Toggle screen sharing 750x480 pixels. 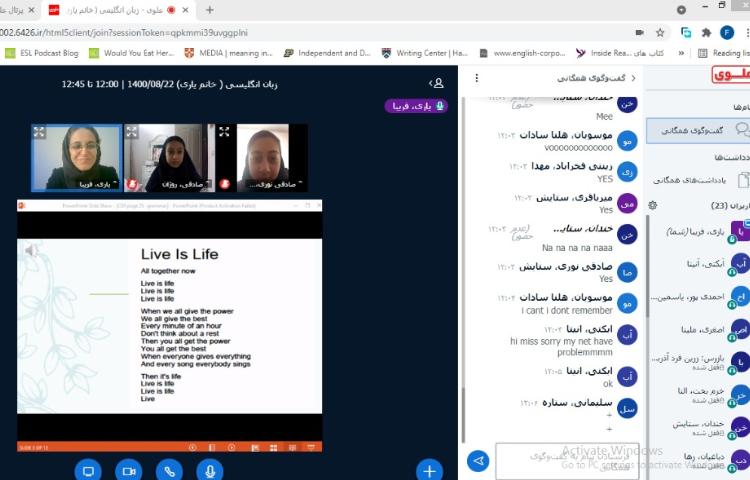[x=88, y=471]
